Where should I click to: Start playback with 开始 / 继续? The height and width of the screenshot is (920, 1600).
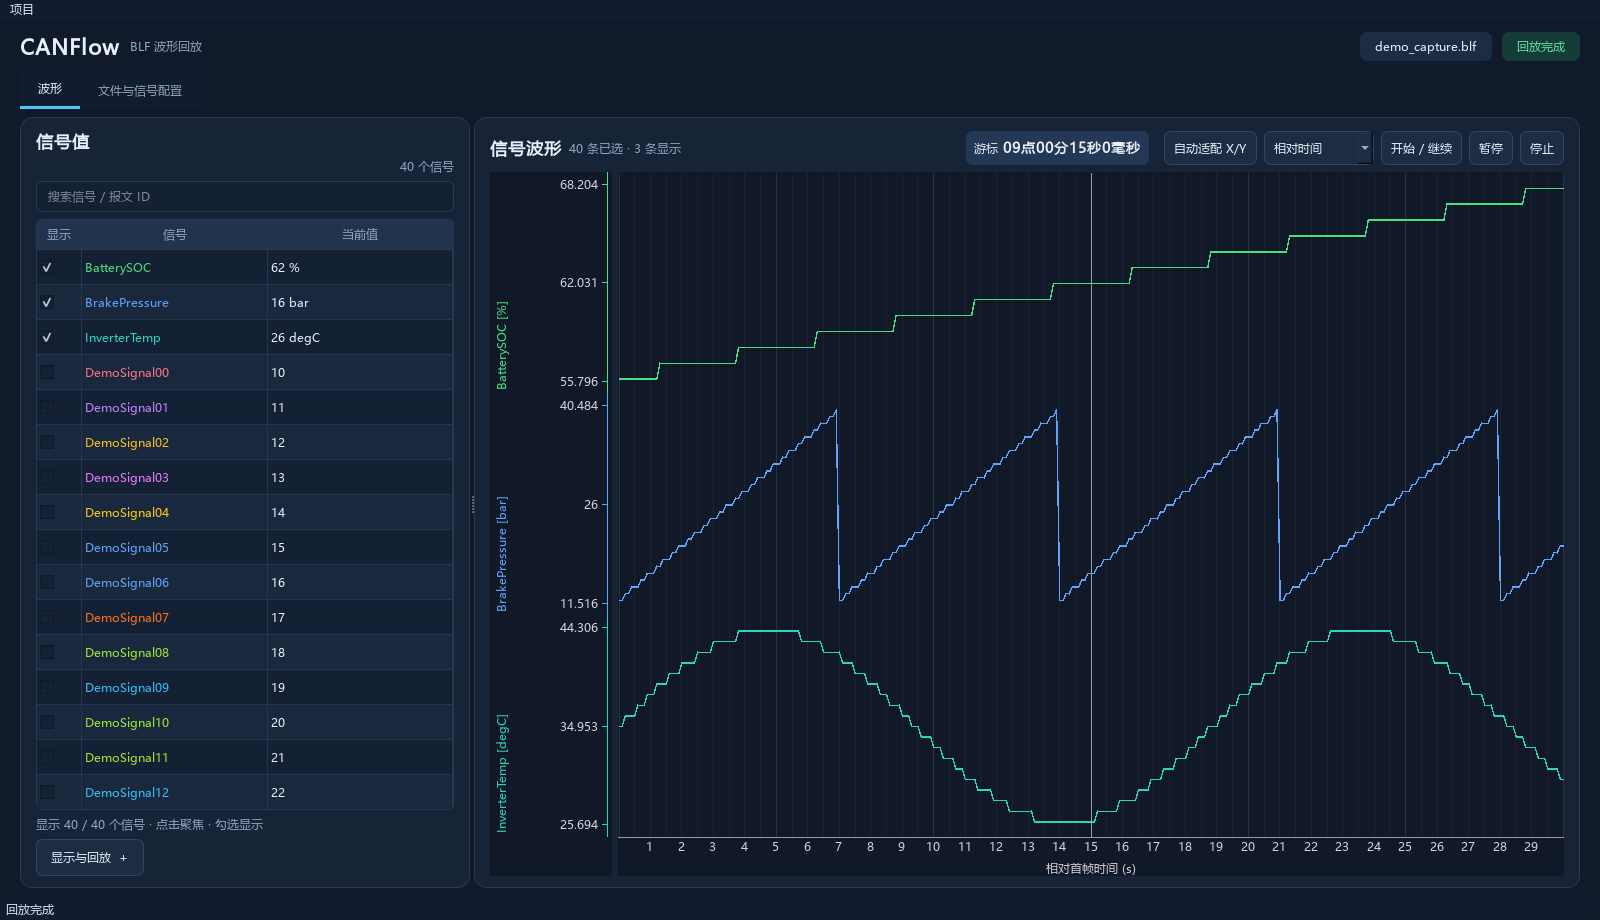tap(1421, 148)
